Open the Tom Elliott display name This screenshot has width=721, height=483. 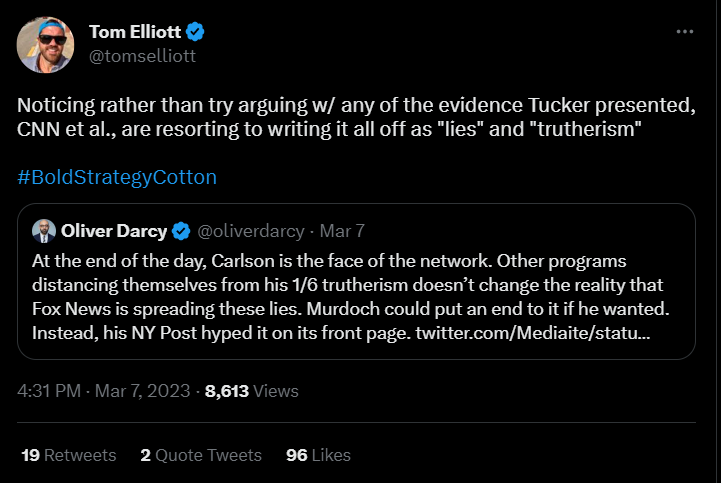[135, 33]
